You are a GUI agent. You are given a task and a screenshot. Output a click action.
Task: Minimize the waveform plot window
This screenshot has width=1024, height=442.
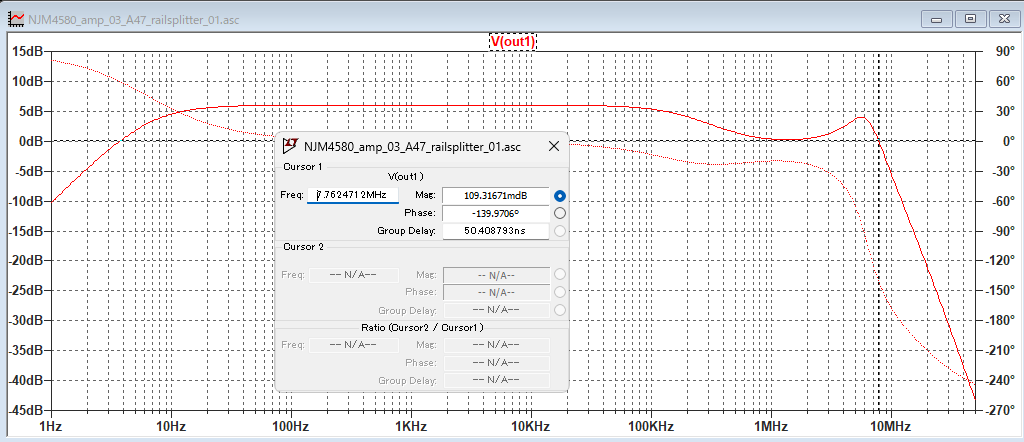coord(937,18)
